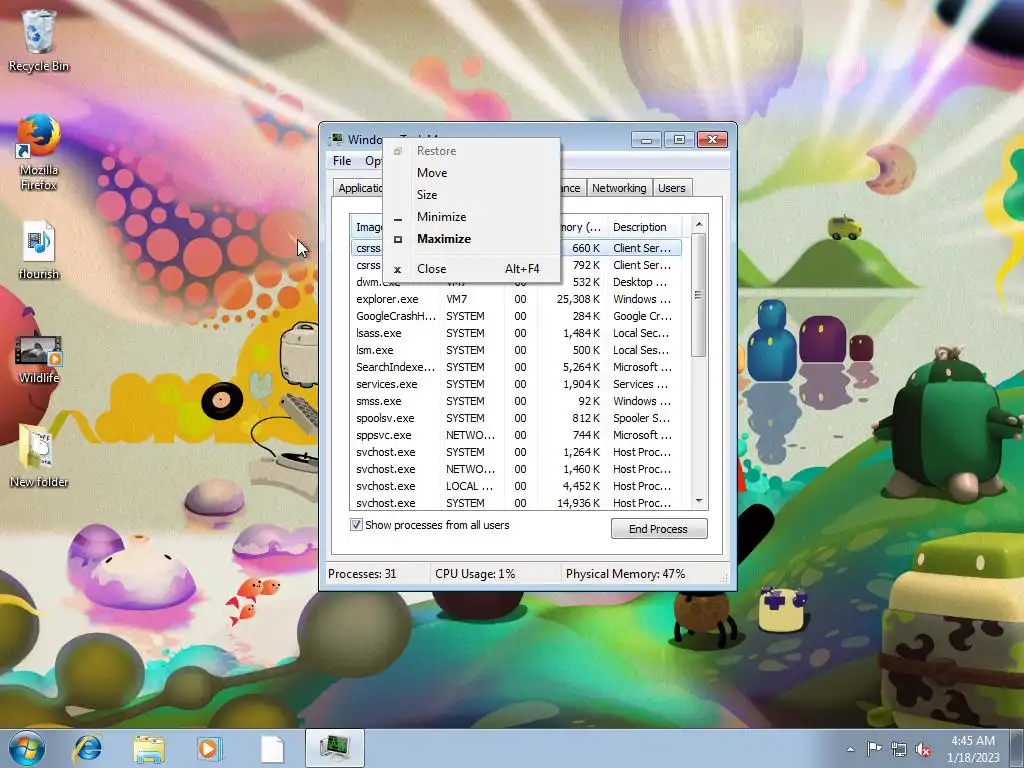Click the Spooler S... description cell
Viewport: 1024px width, 768px height.
(641, 418)
